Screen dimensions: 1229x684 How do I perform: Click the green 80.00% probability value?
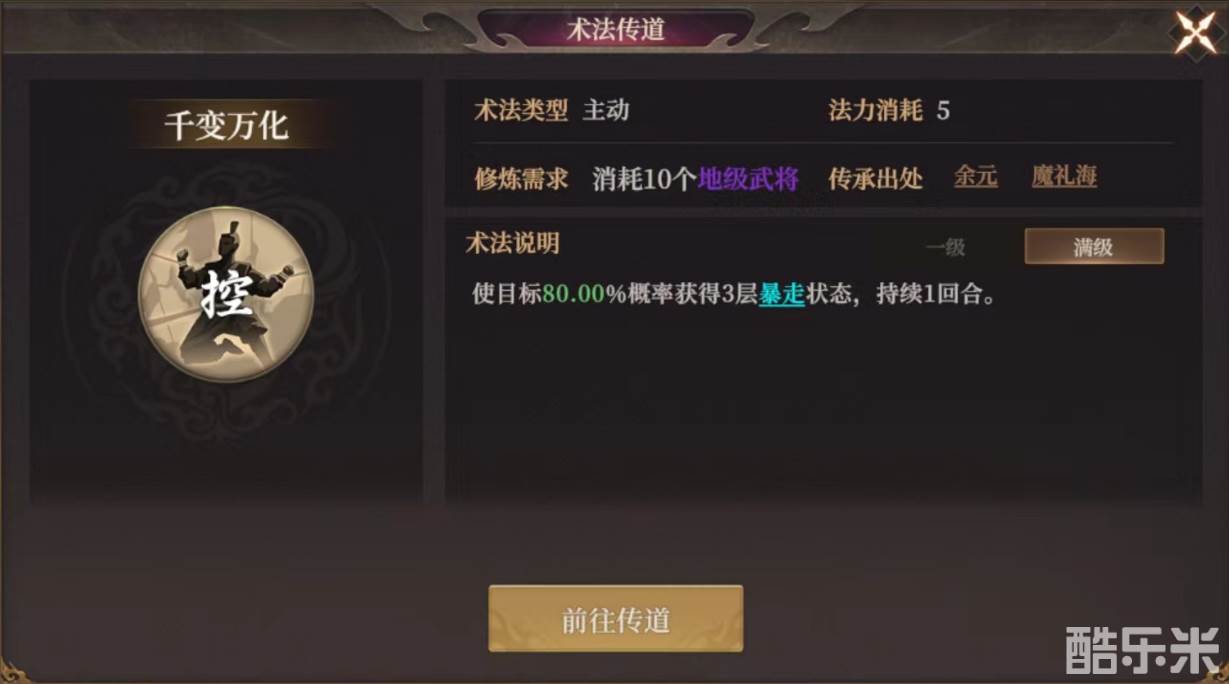[583, 295]
